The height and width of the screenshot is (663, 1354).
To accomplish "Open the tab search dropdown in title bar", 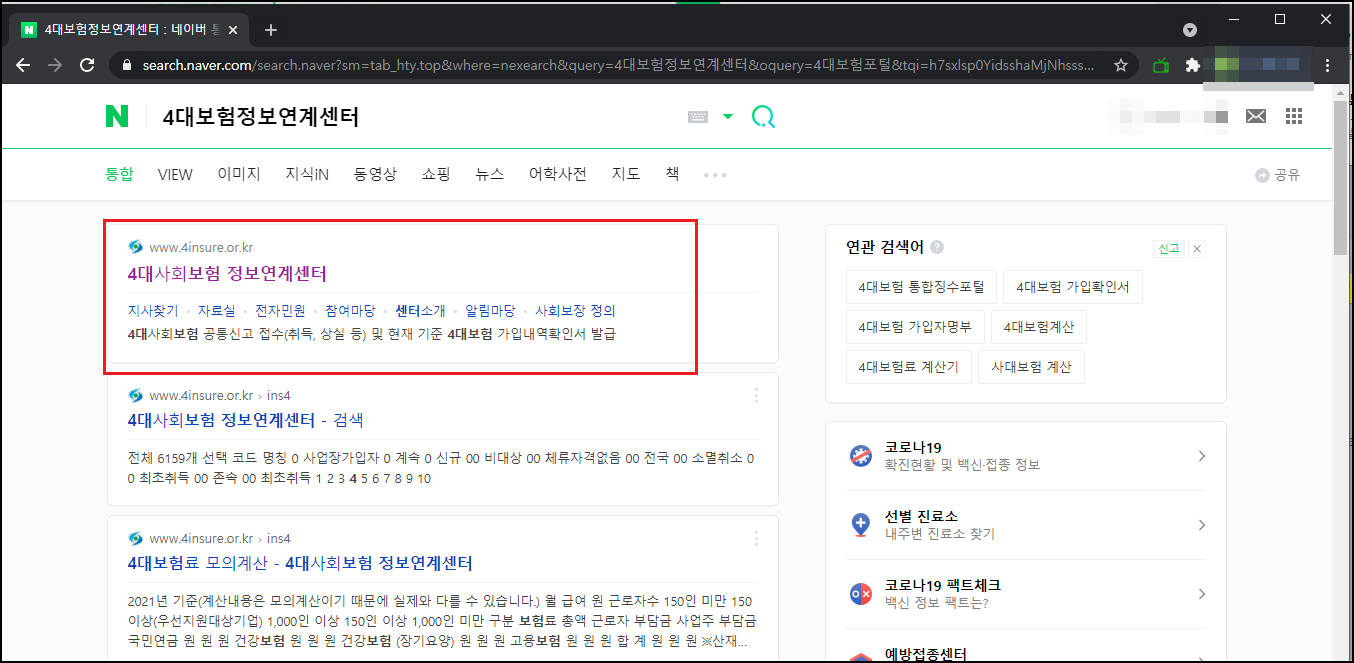I will pyautogui.click(x=1190, y=29).
